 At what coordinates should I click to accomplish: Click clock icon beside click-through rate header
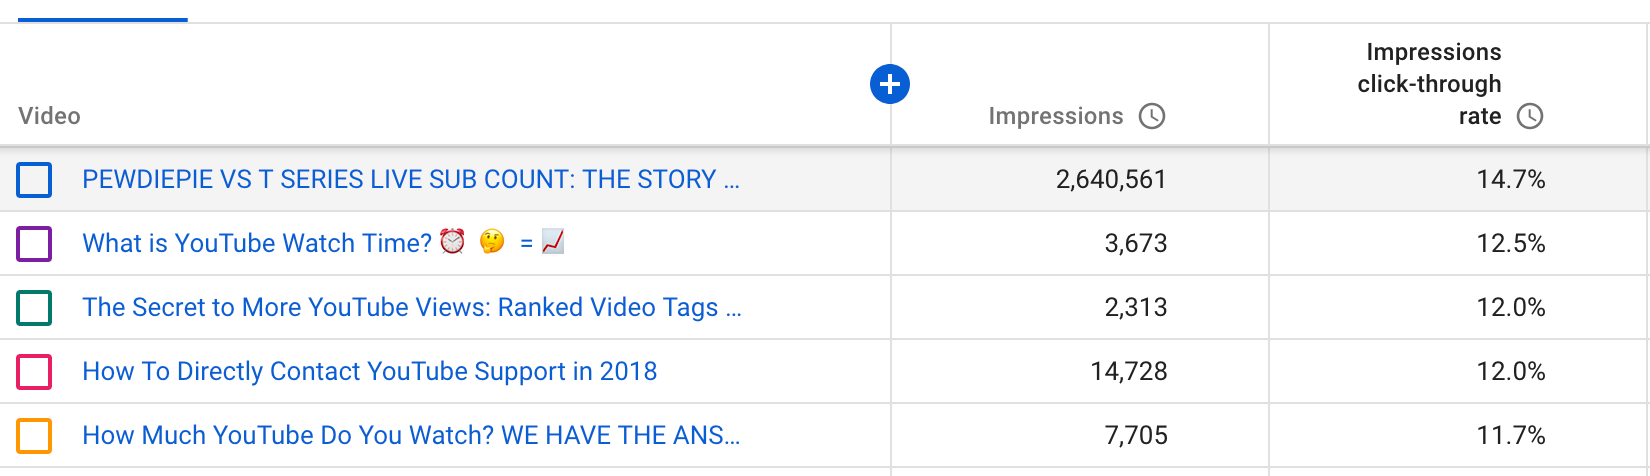pyautogui.click(x=1530, y=116)
